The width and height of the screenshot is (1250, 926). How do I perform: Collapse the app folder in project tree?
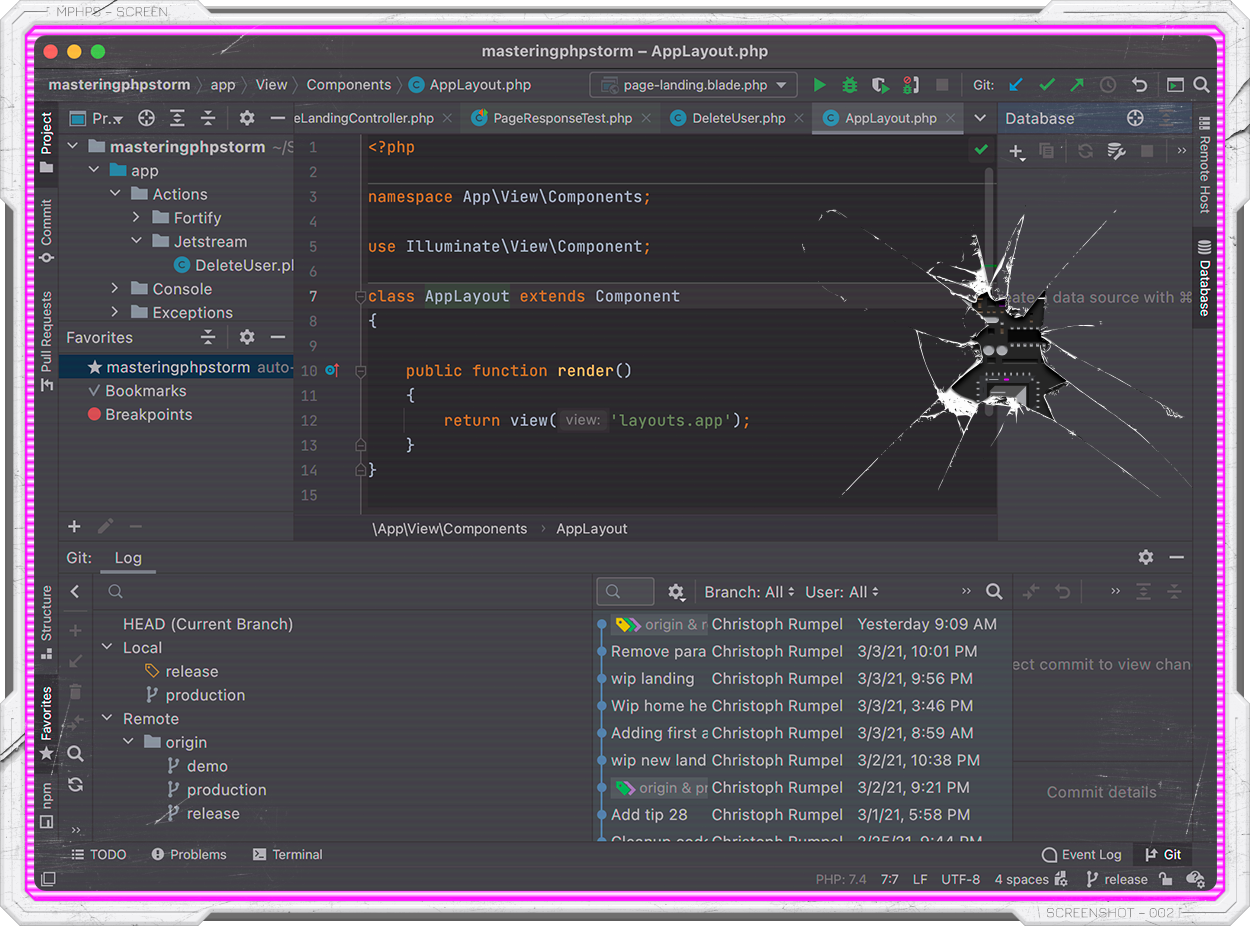point(93,170)
